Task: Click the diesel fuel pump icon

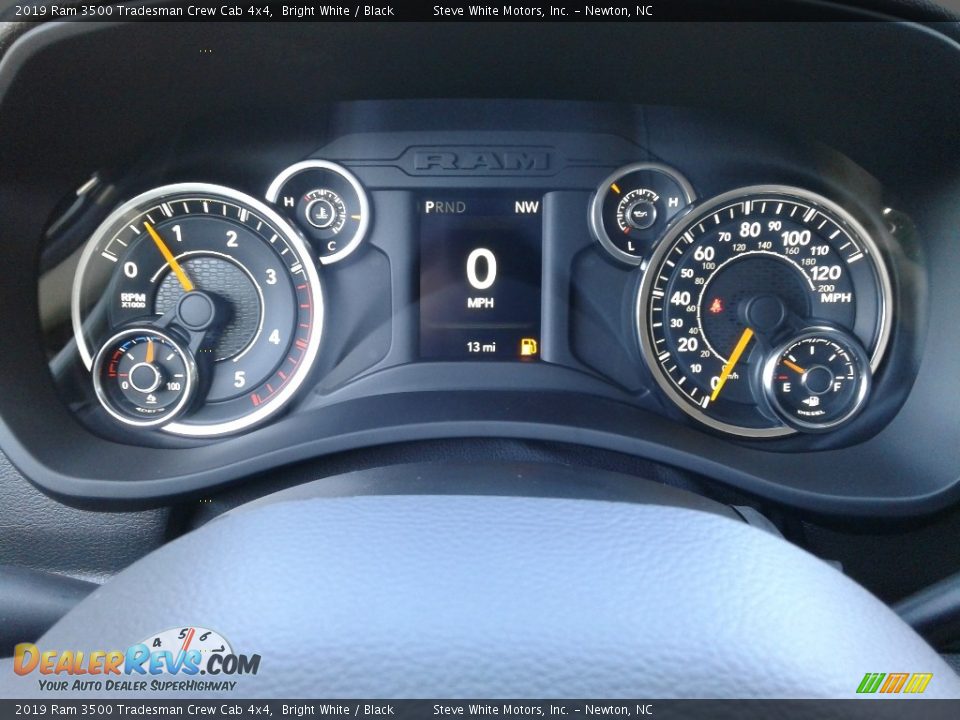Action: 812,403
